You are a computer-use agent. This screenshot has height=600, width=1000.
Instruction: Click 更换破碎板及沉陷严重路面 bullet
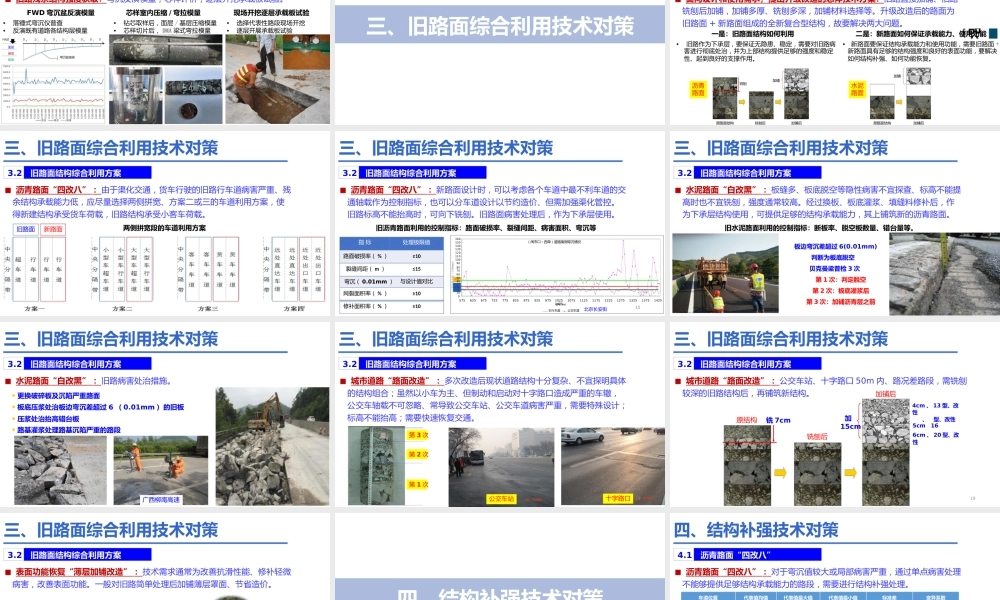pos(58,395)
